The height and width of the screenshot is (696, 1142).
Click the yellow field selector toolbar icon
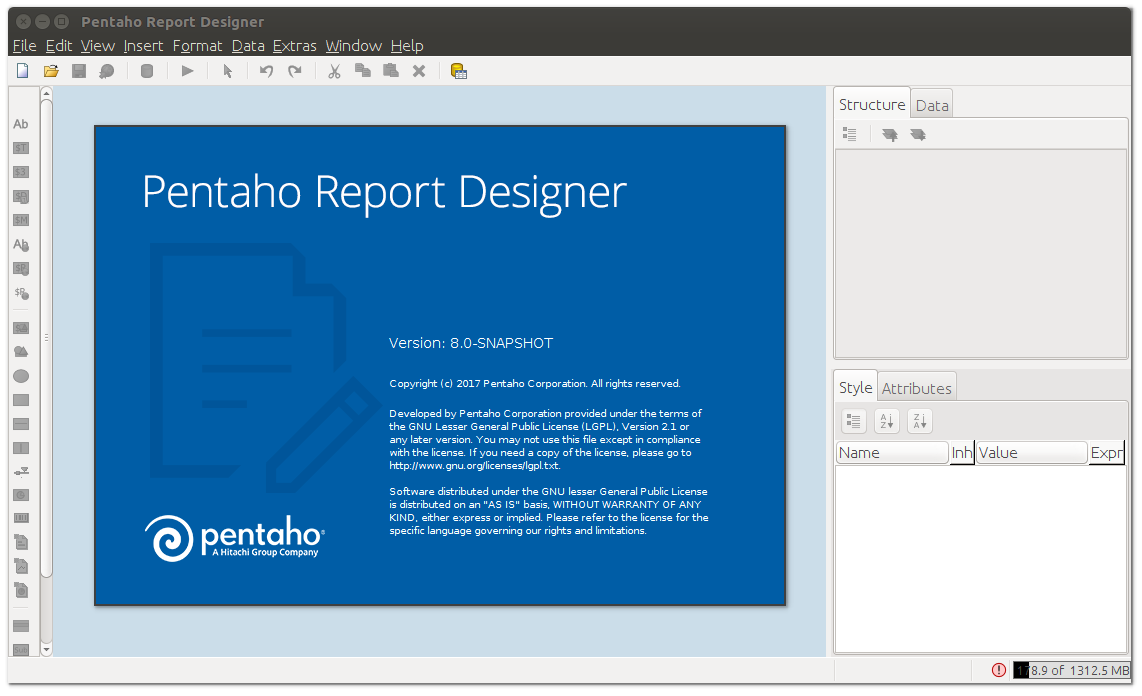[459, 71]
